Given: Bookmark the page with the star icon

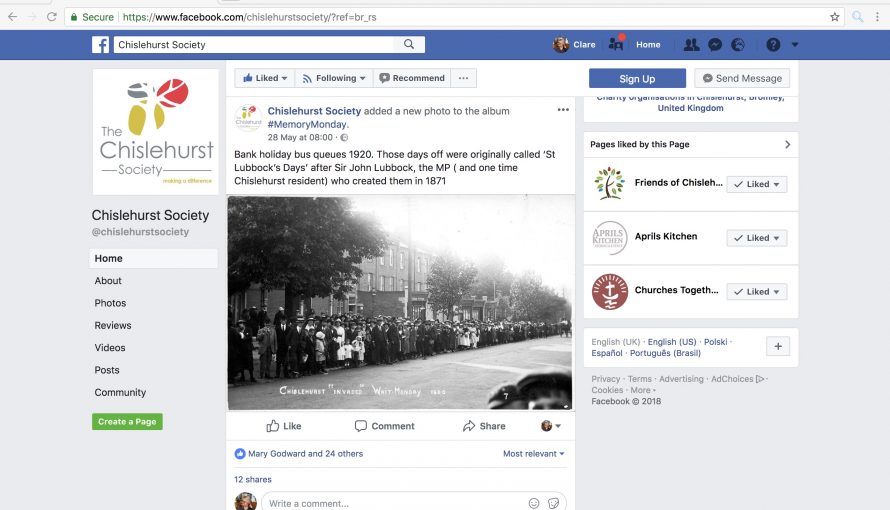Looking at the screenshot, I should point(834,17).
